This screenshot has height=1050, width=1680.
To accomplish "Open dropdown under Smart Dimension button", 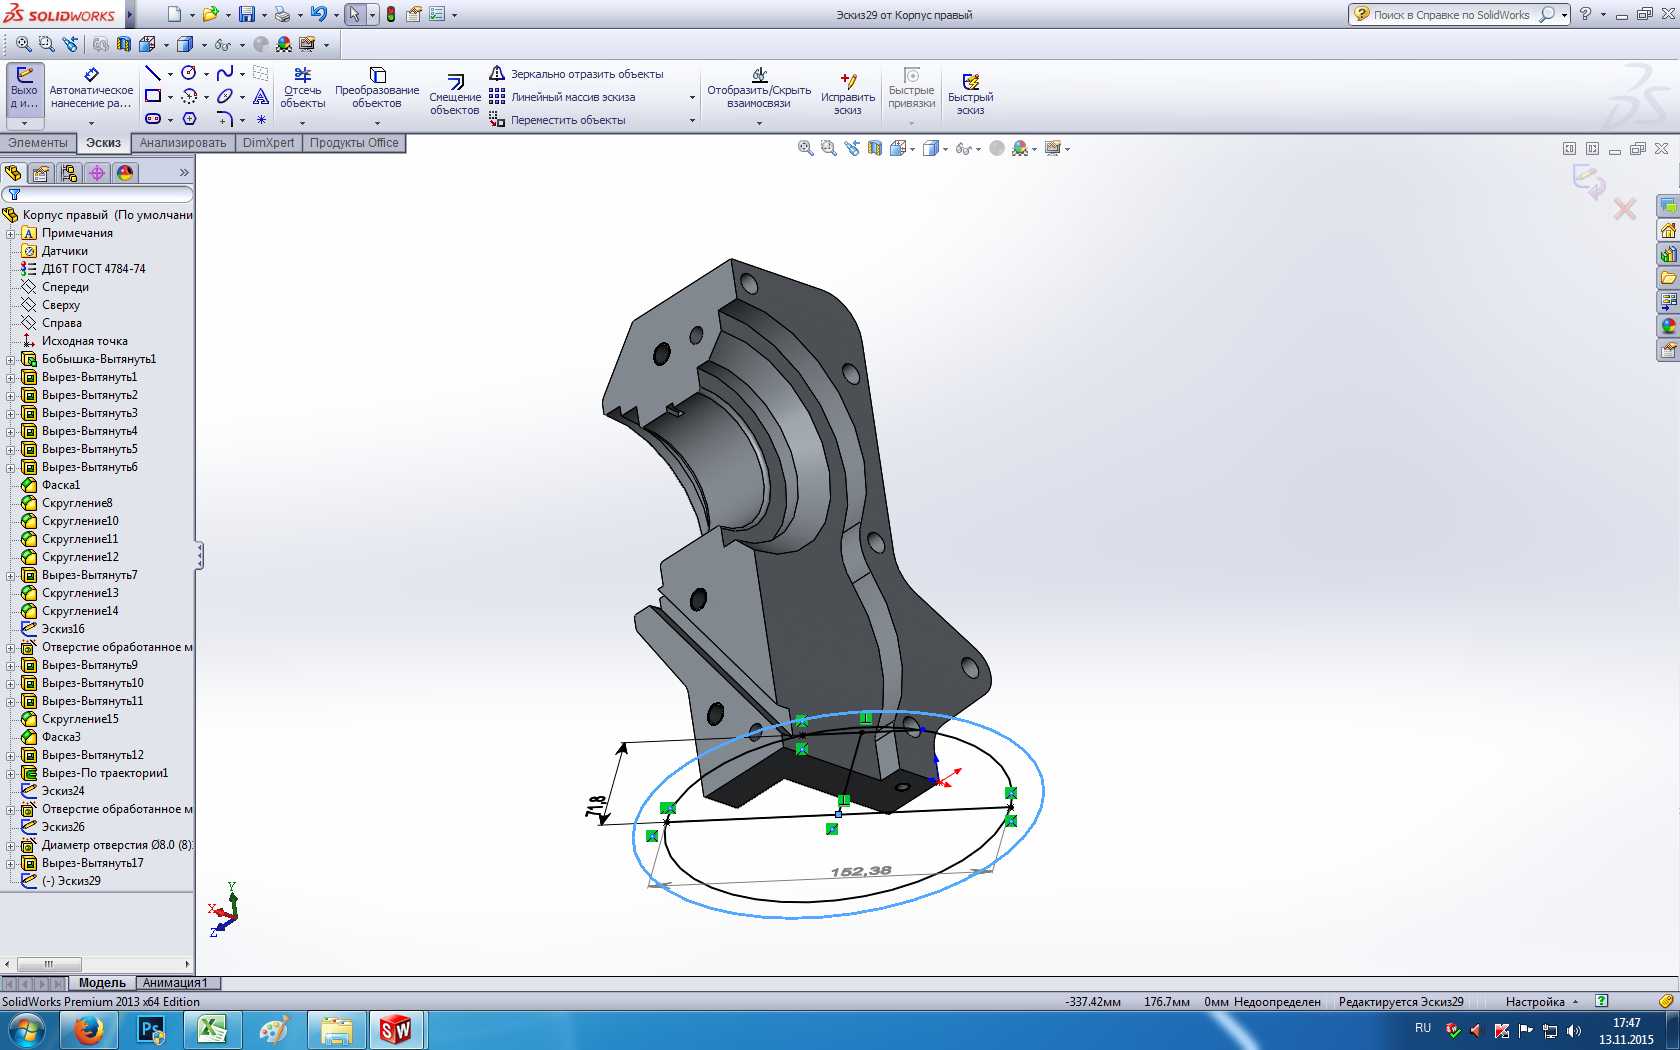I will click(x=91, y=123).
